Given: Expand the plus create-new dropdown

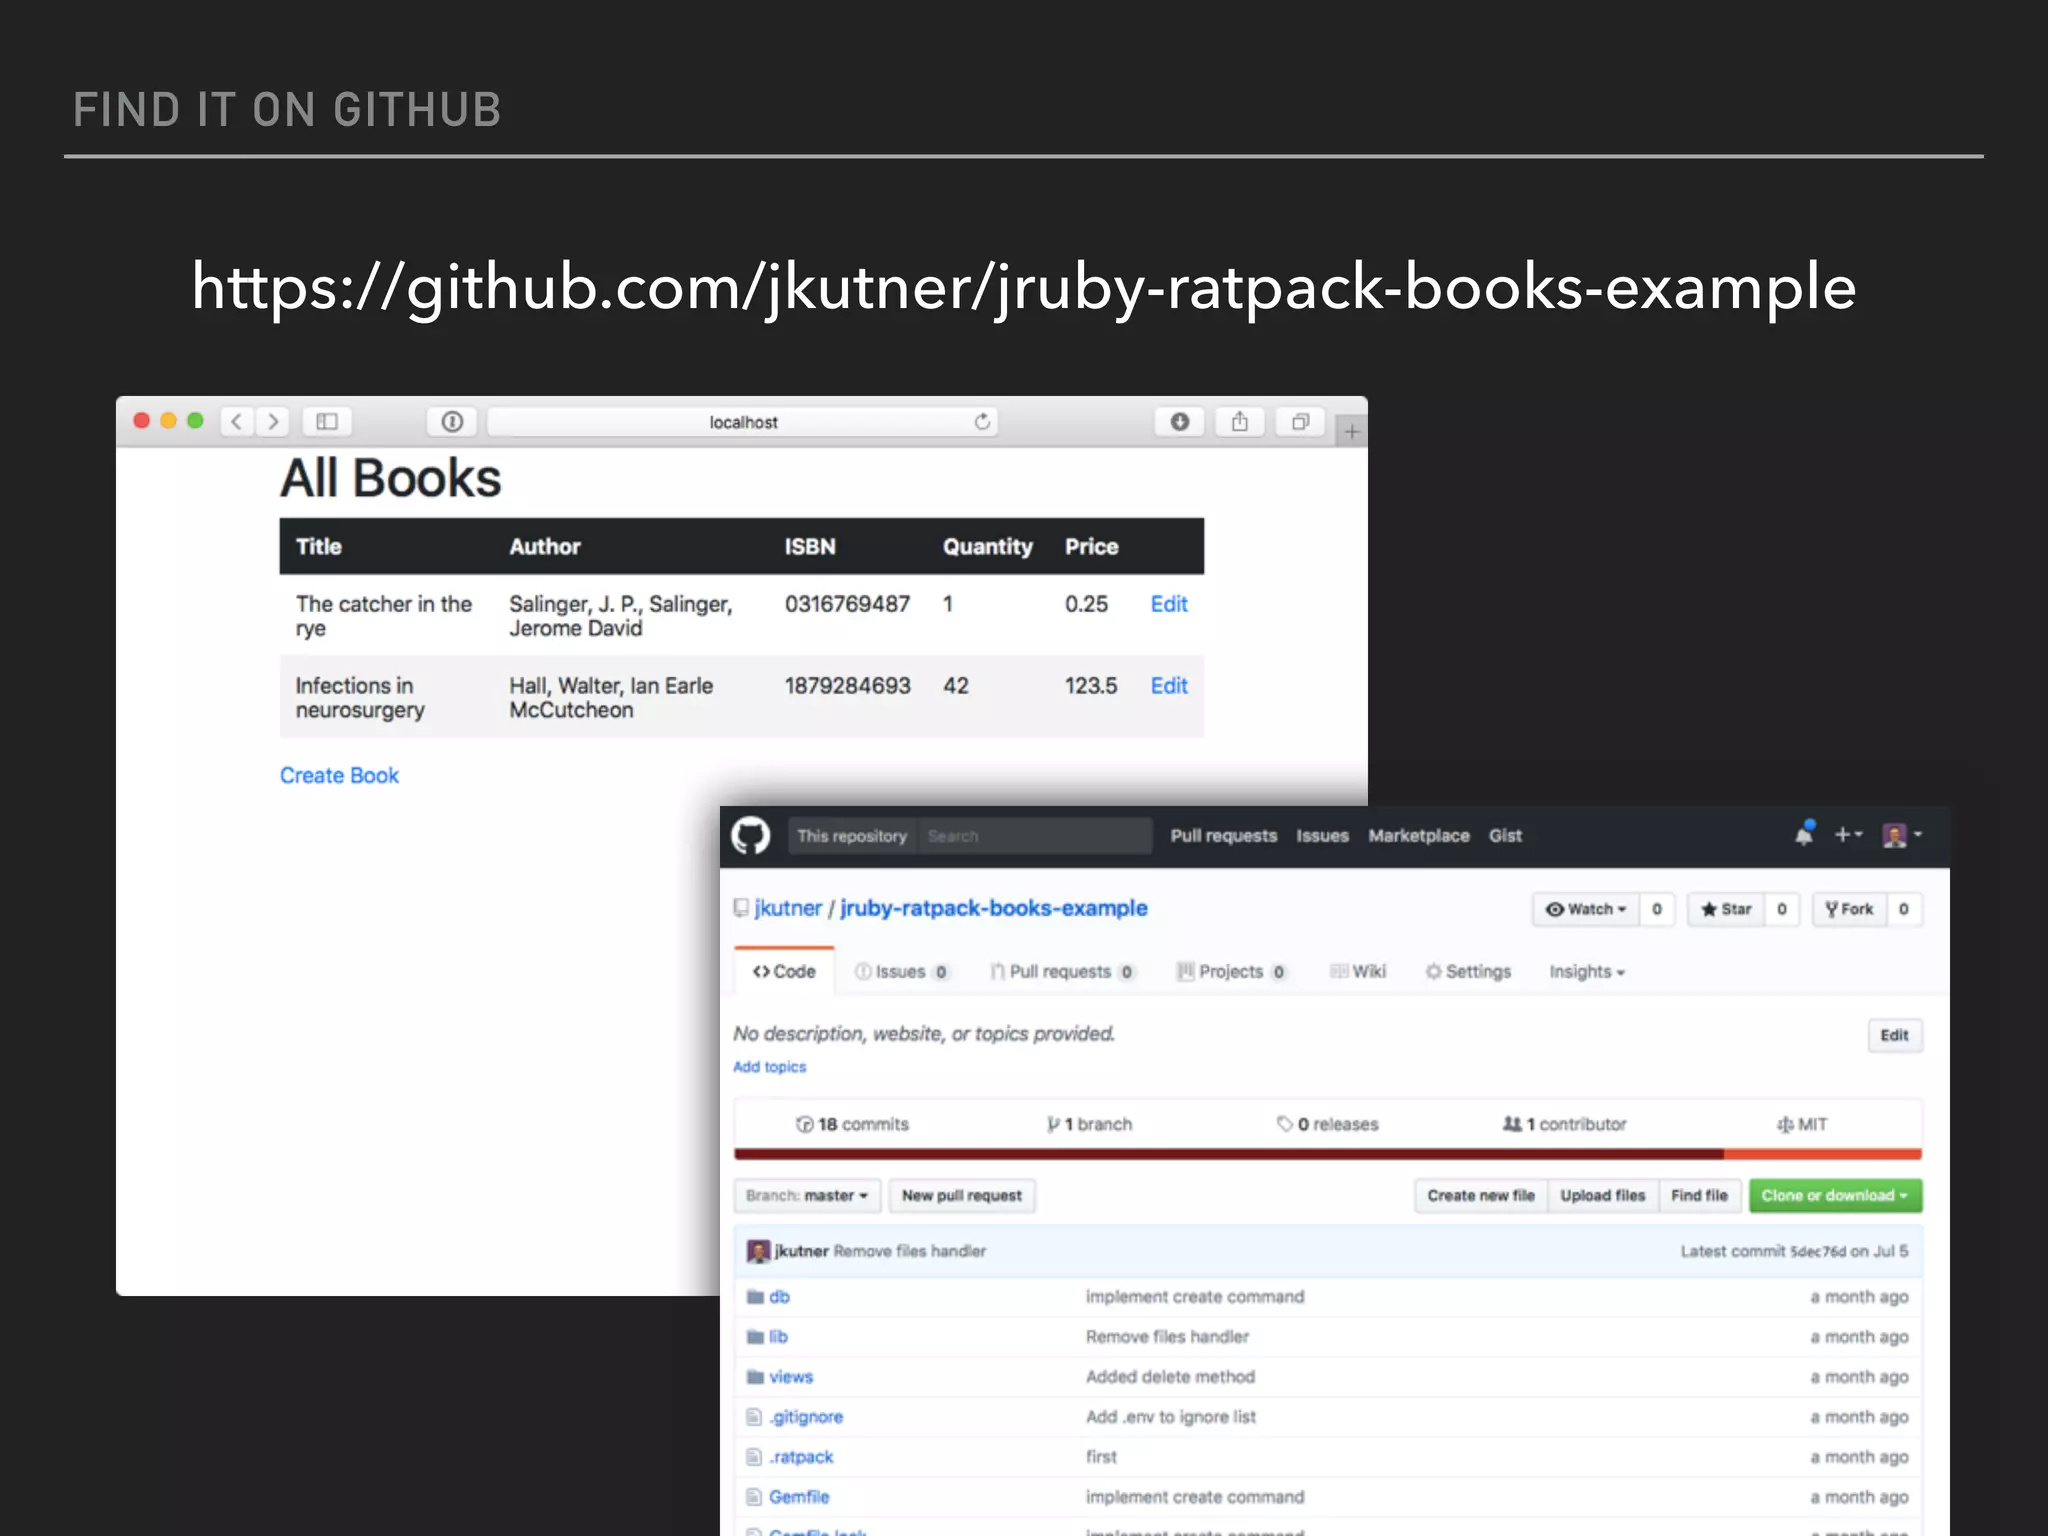Looking at the screenshot, I should [1848, 834].
